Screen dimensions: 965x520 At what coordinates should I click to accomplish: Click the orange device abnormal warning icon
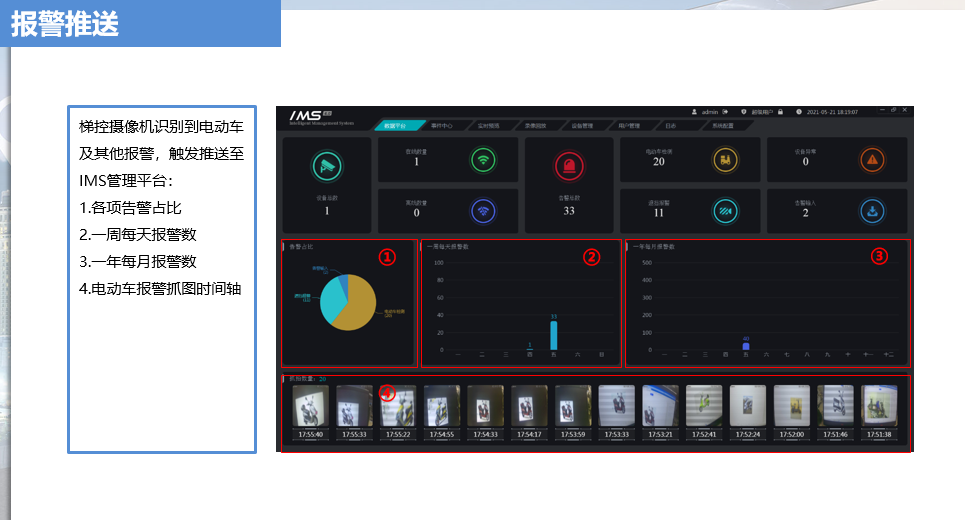[x=871, y=159]
